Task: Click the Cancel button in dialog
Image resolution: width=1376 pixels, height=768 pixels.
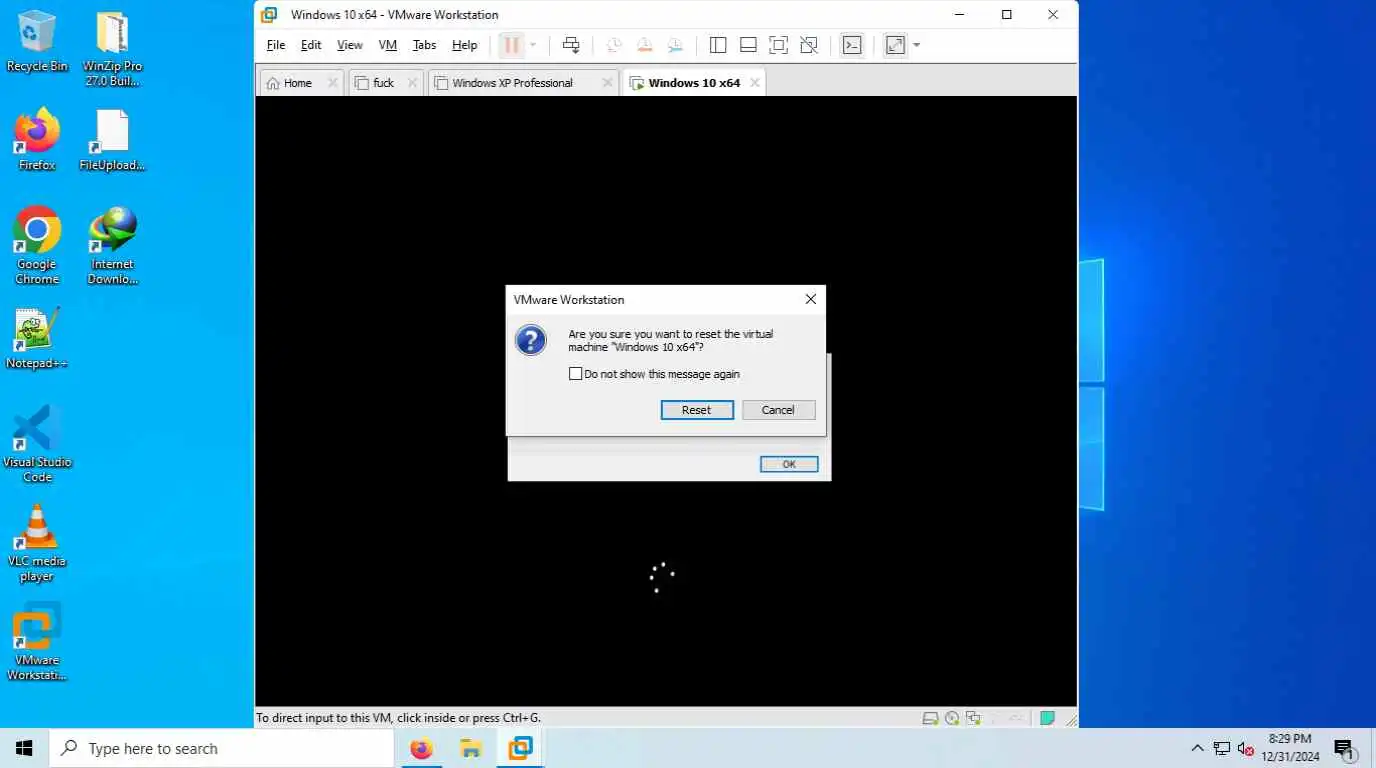Action: coord(778,410)
